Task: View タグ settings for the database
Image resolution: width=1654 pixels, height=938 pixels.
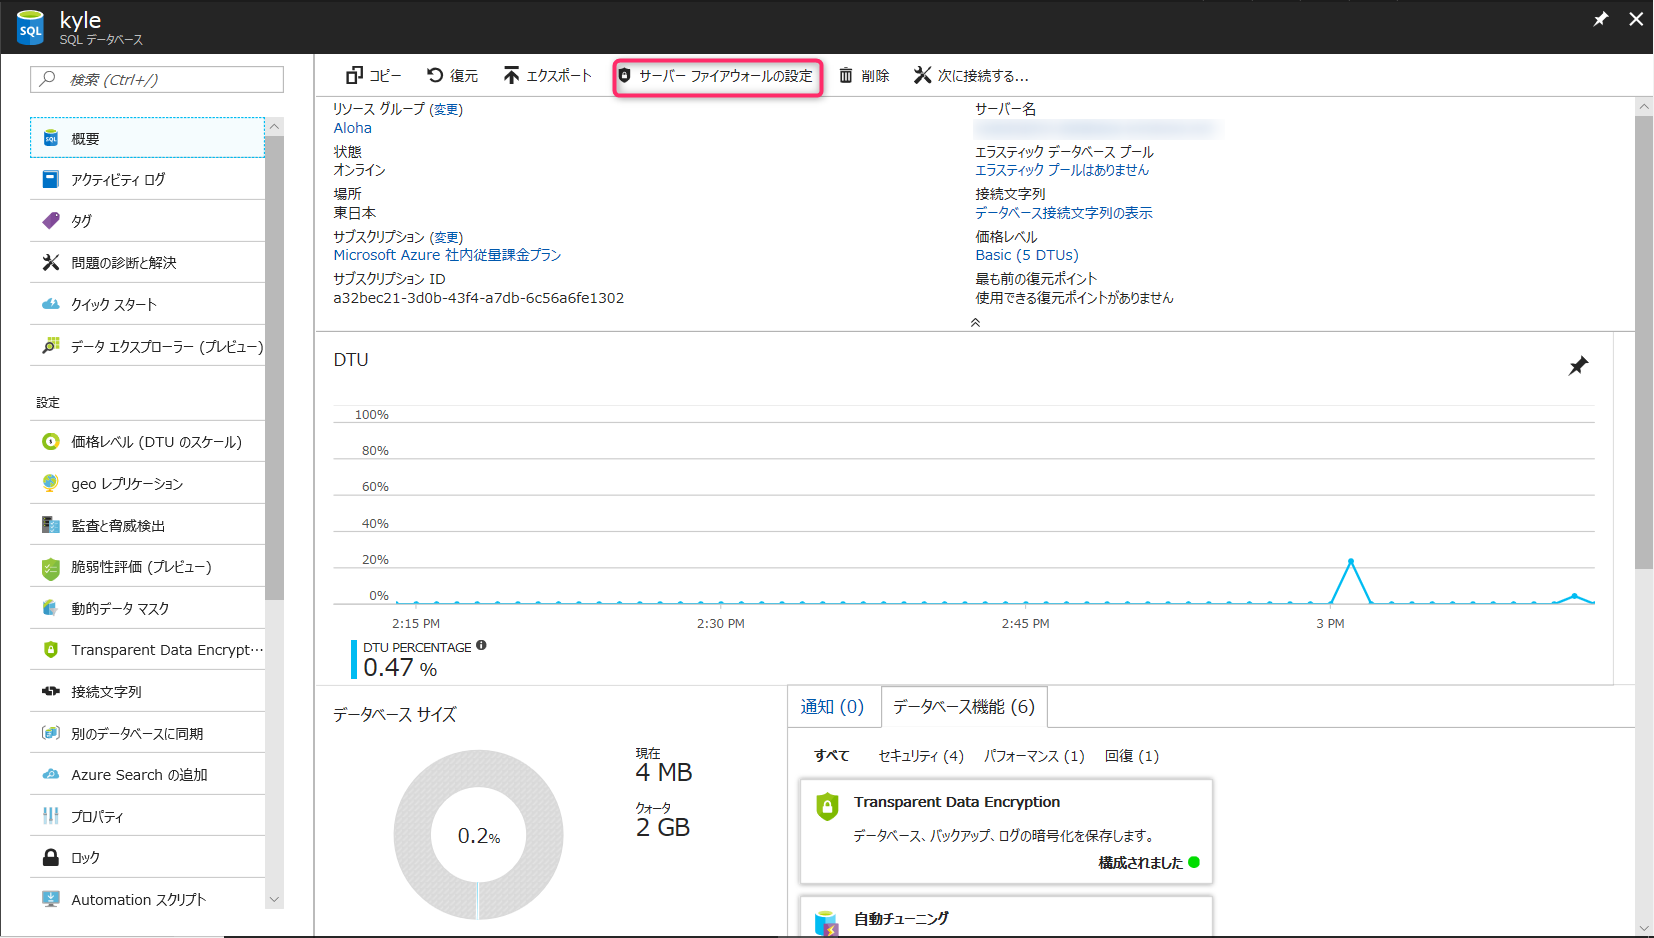Action: [x=90, y=220]
